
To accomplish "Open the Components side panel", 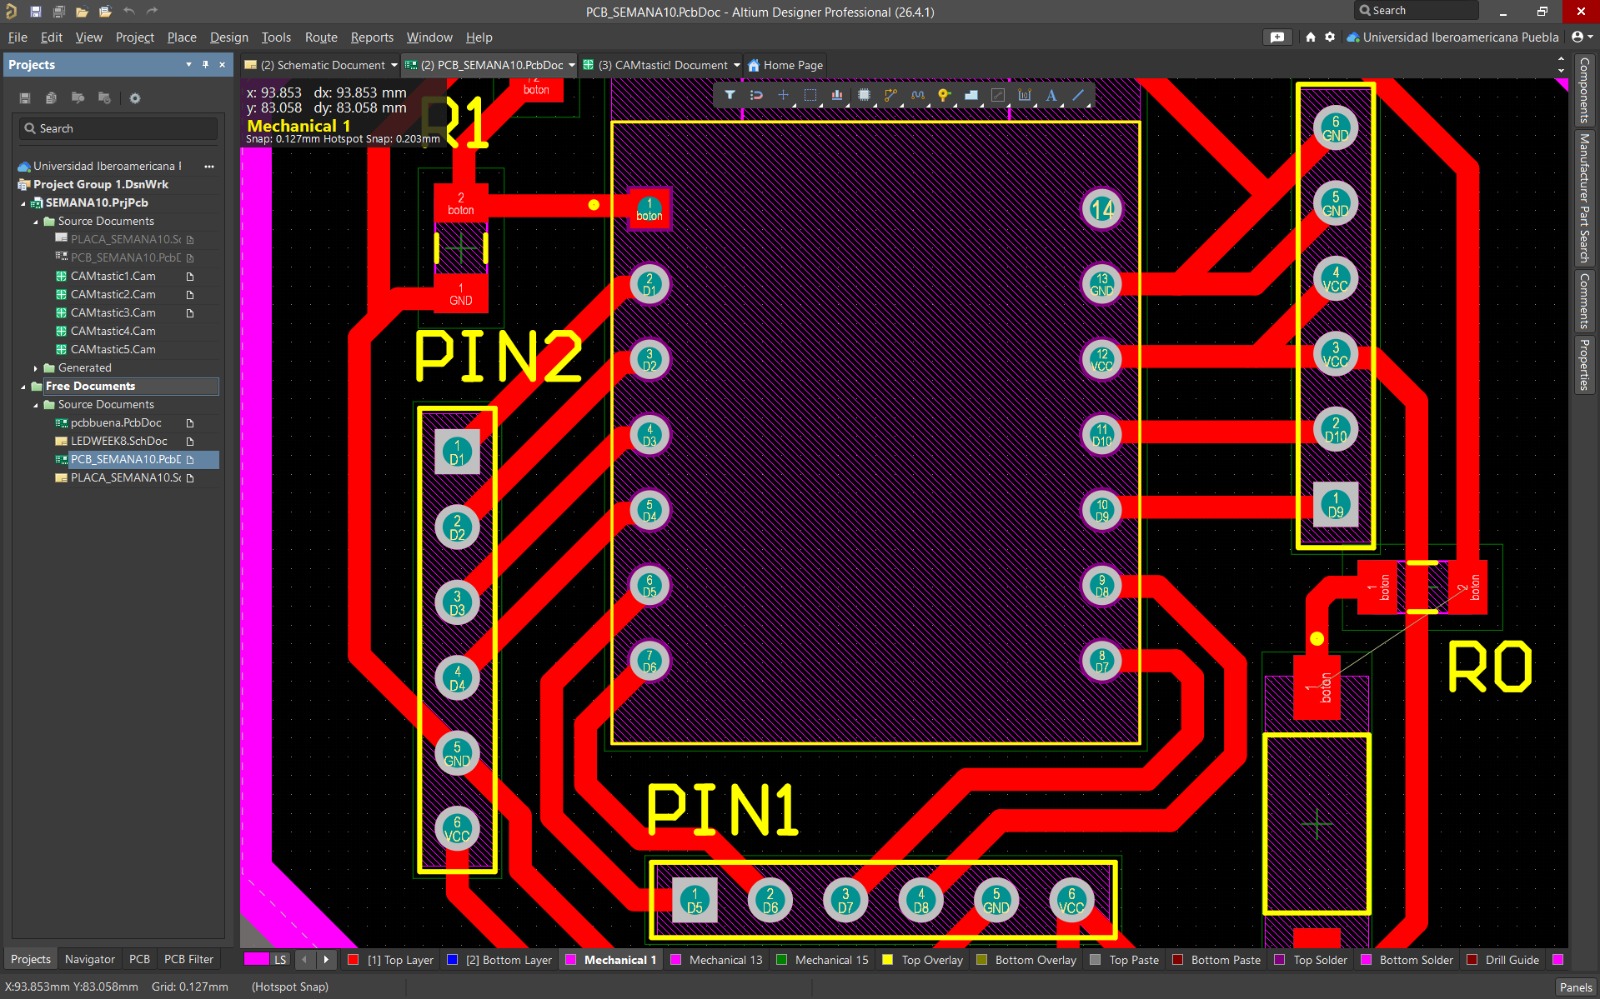I will (1584, 90).
